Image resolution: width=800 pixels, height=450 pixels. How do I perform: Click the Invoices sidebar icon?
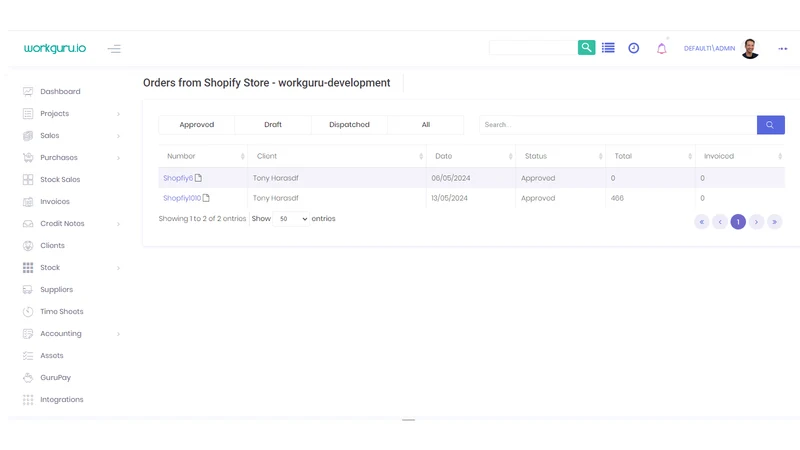pyautogui.click(x=28, y=202)
